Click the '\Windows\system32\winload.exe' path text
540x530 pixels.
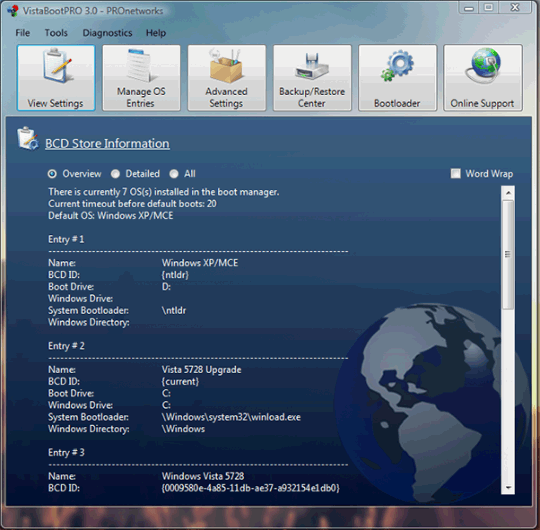click(x=231, y=417)
